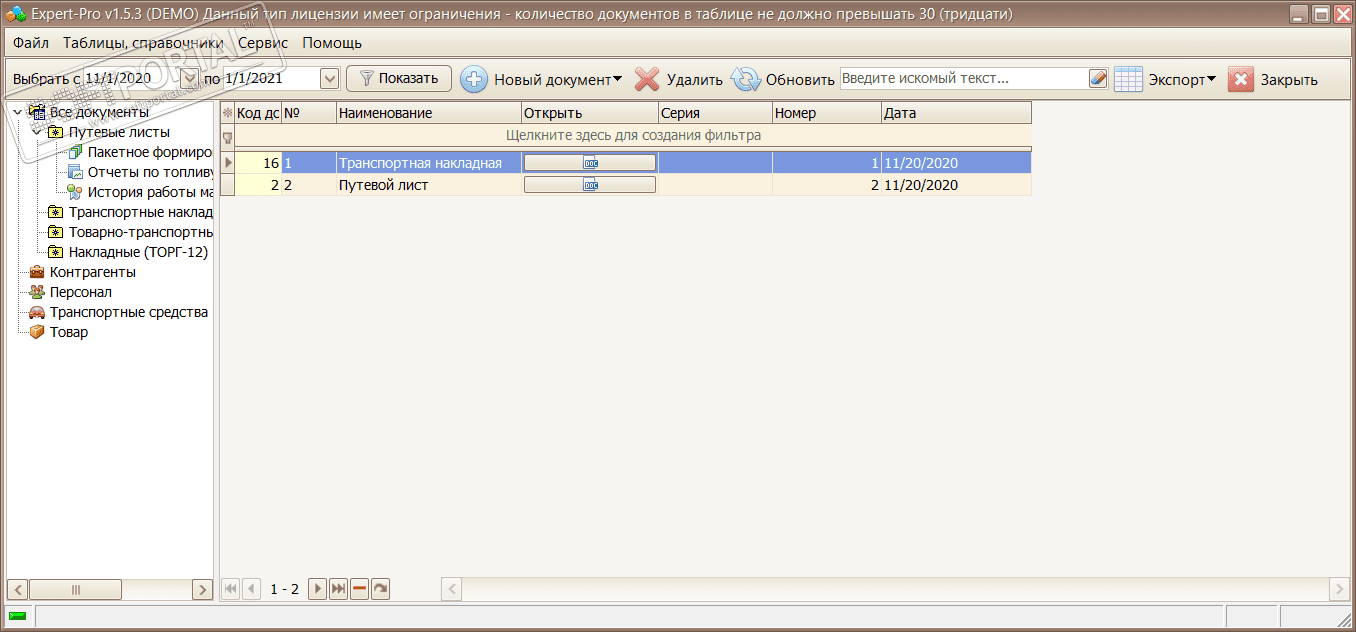Click the Все документы tree icon
The width and height of the screenshot is (1356, 632).
pyautogui.click(x=37, y=112)
